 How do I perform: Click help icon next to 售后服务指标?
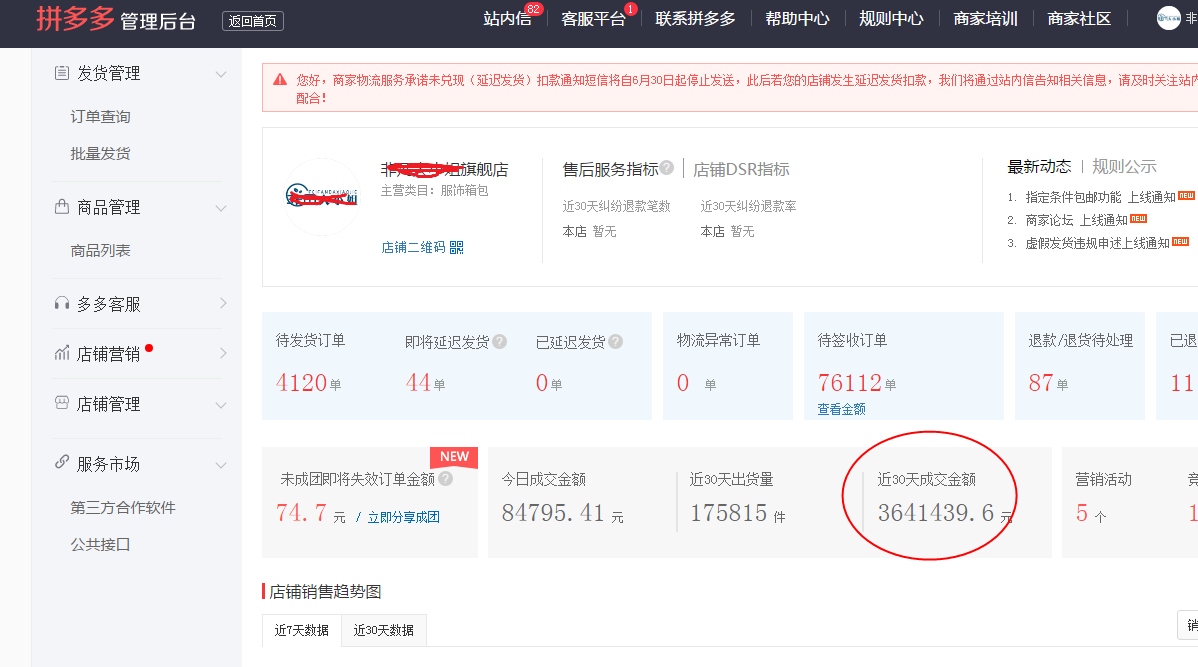point(667,167)
